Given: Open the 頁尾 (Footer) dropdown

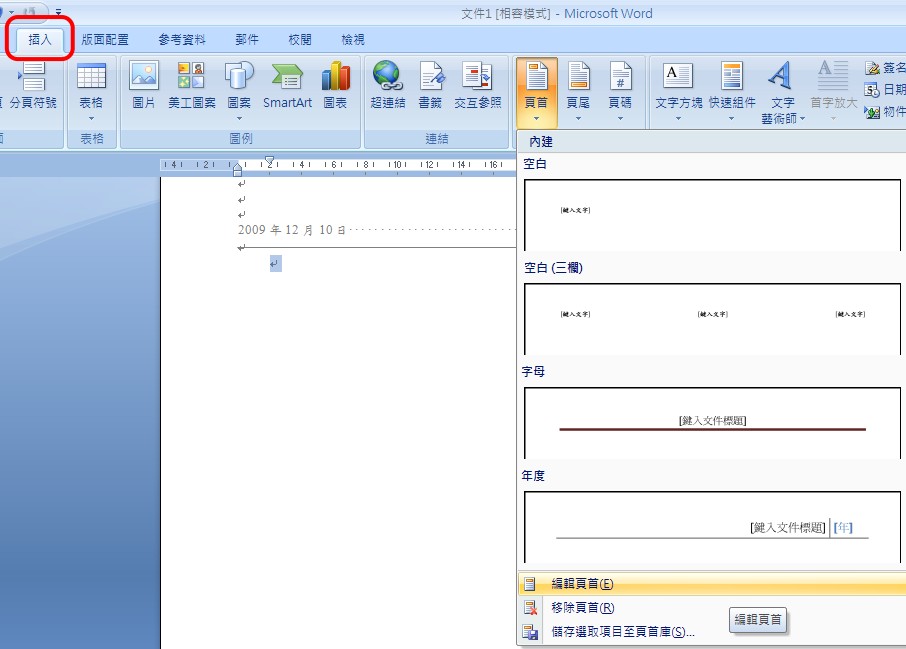Looking at the screenshot, I should point(578,90).
